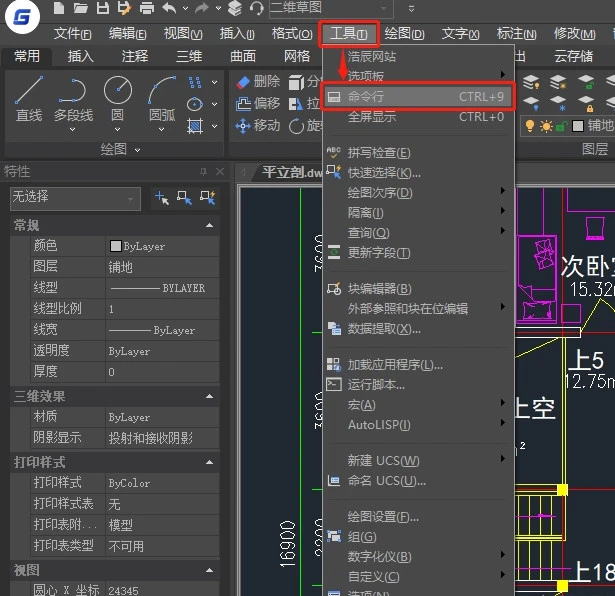Click the quick select lightning icon in properties
This screenshot has width=615, height=596.
[x=207, y=198]
